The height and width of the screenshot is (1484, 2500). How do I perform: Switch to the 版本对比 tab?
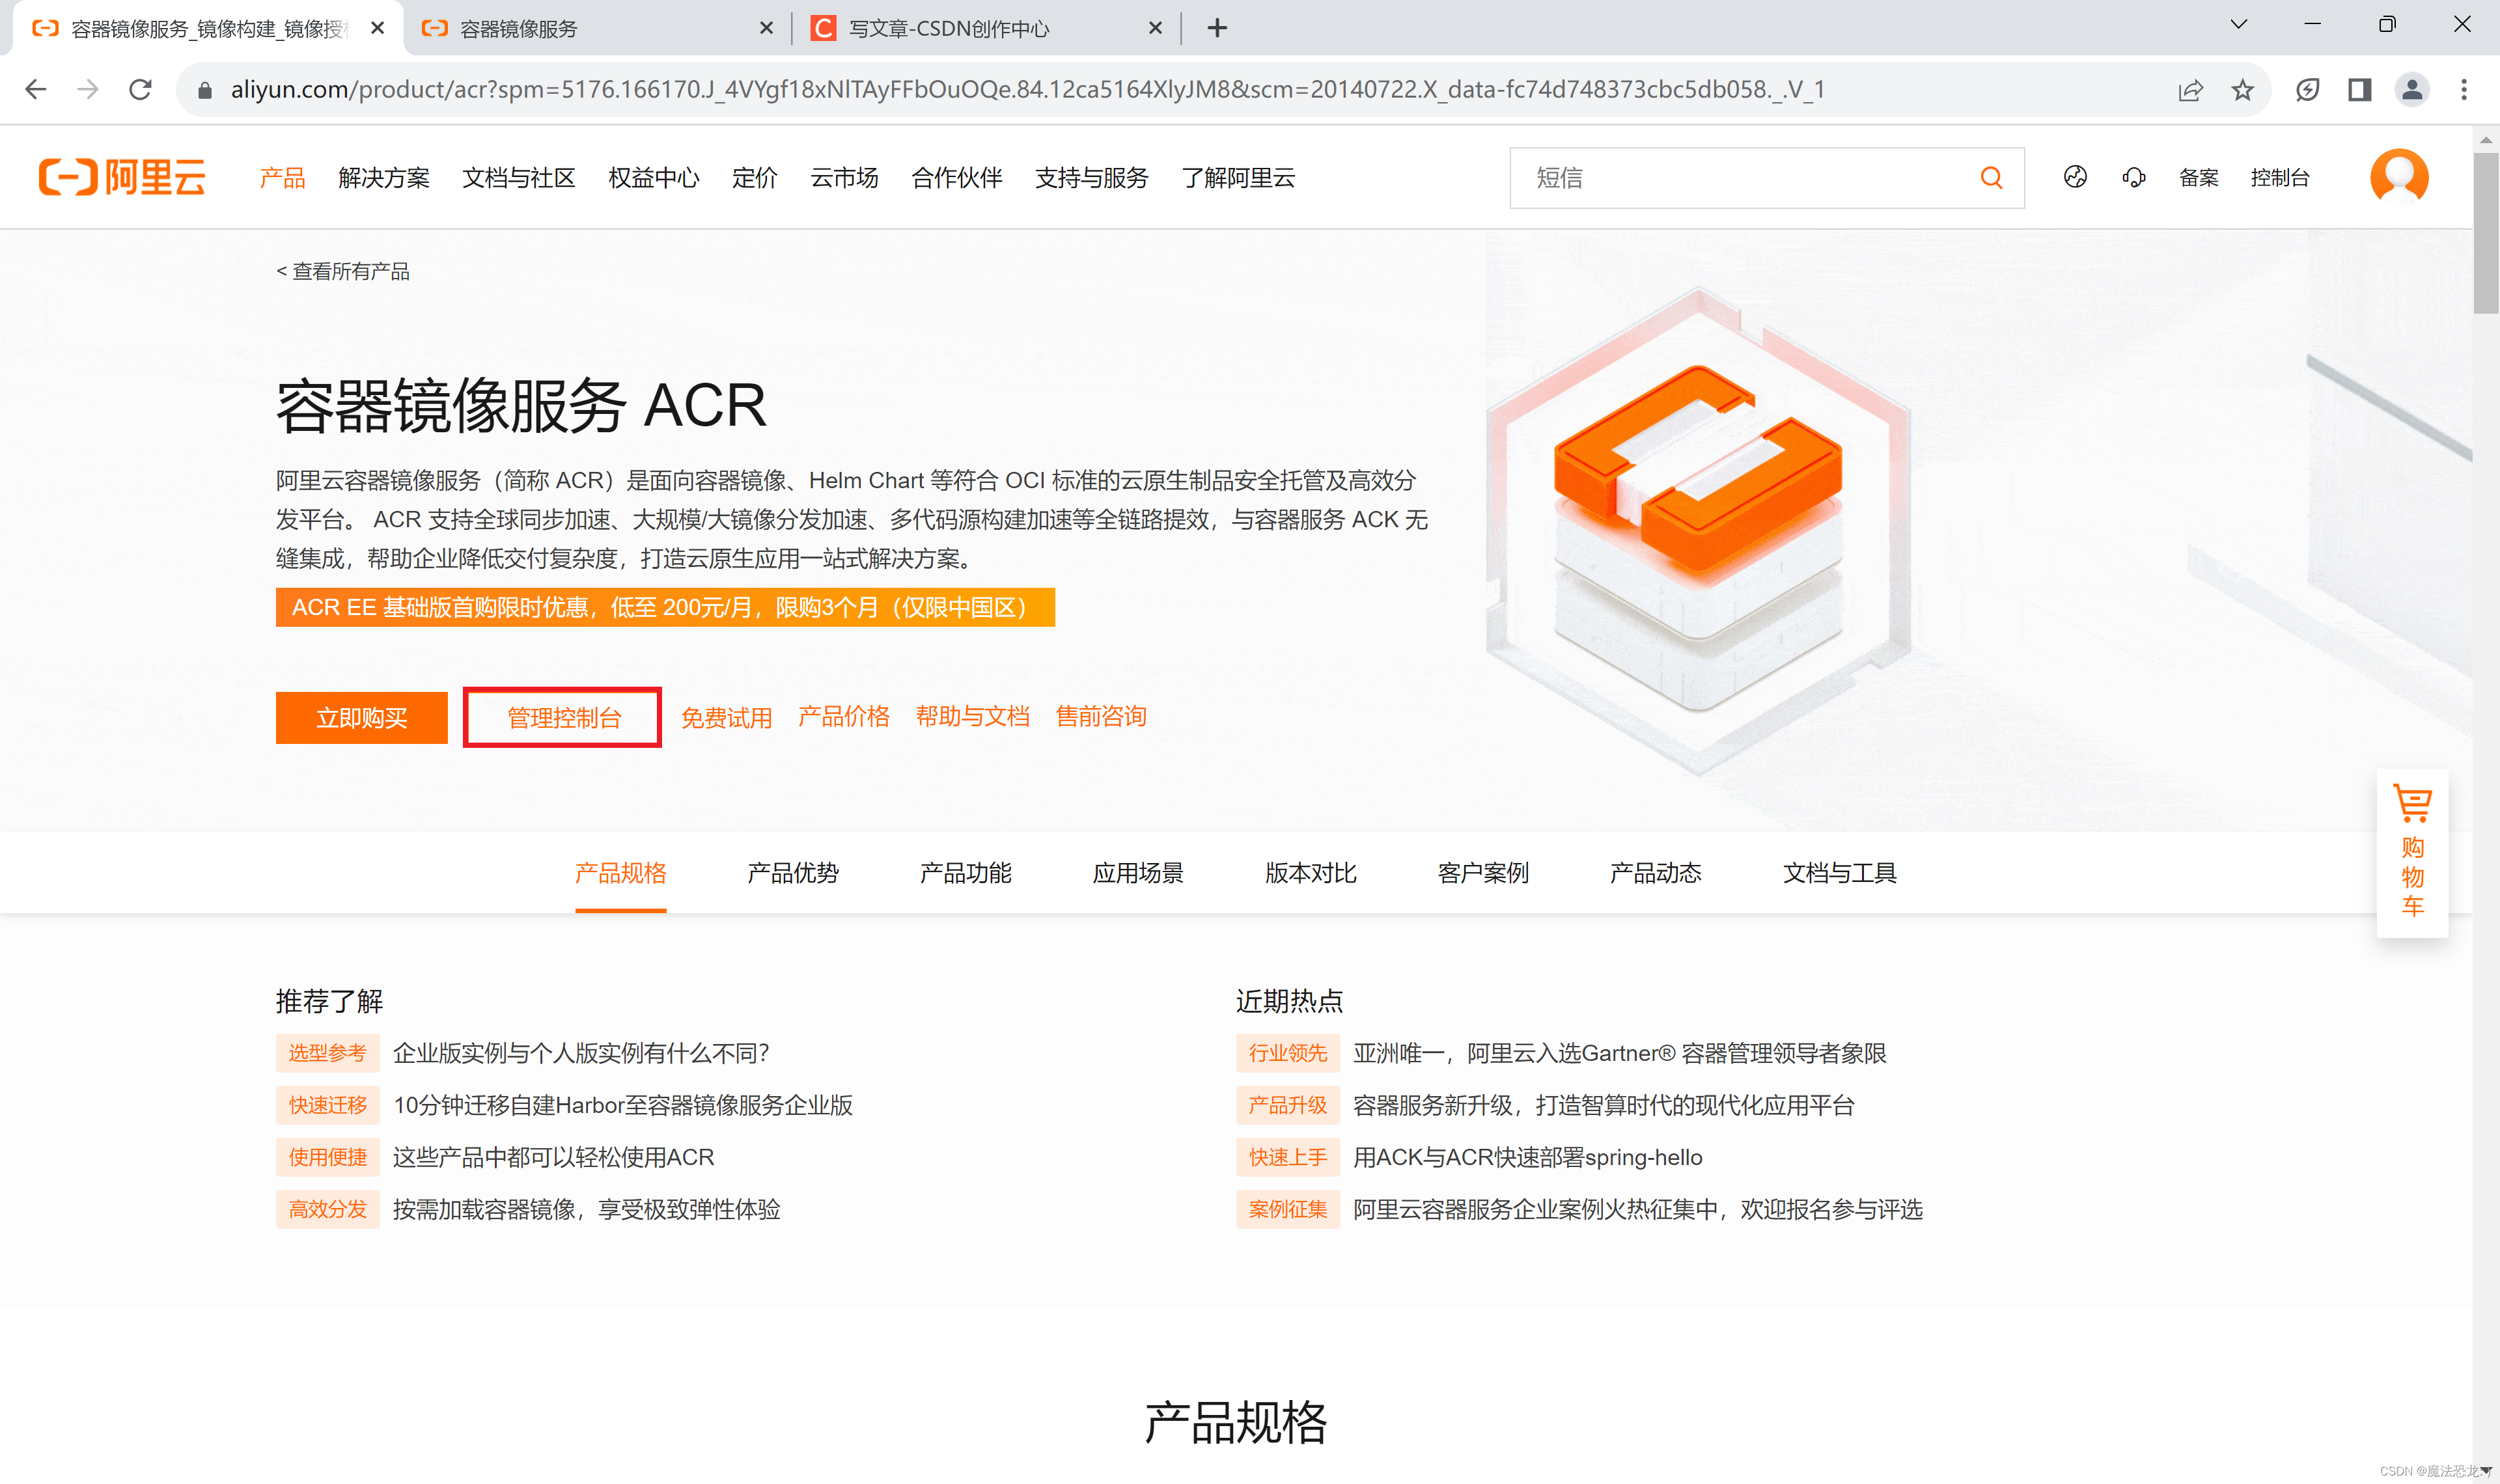point(1310,873)
